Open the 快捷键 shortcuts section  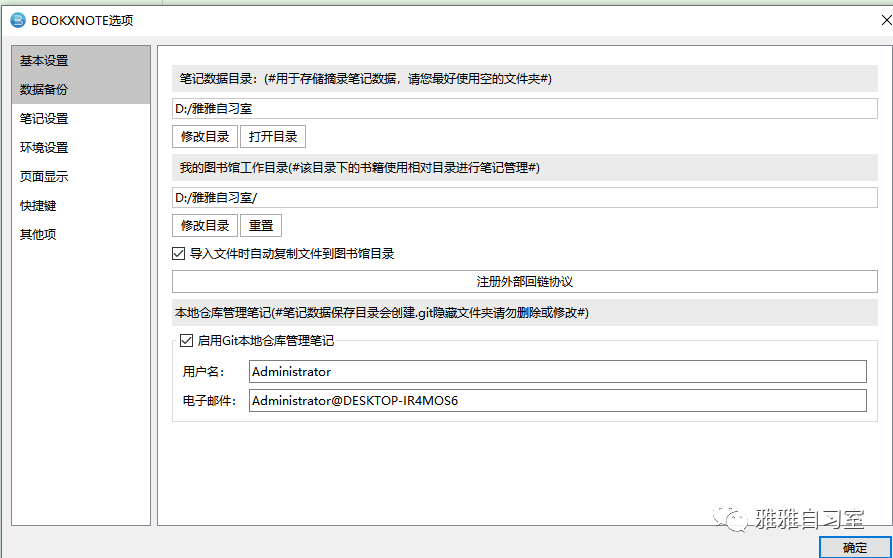pos(81,206)
